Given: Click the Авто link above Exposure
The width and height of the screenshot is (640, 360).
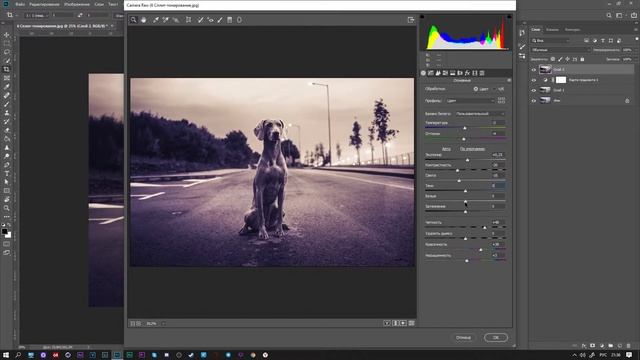Looking at the screenshot, I should pos(446,149).
